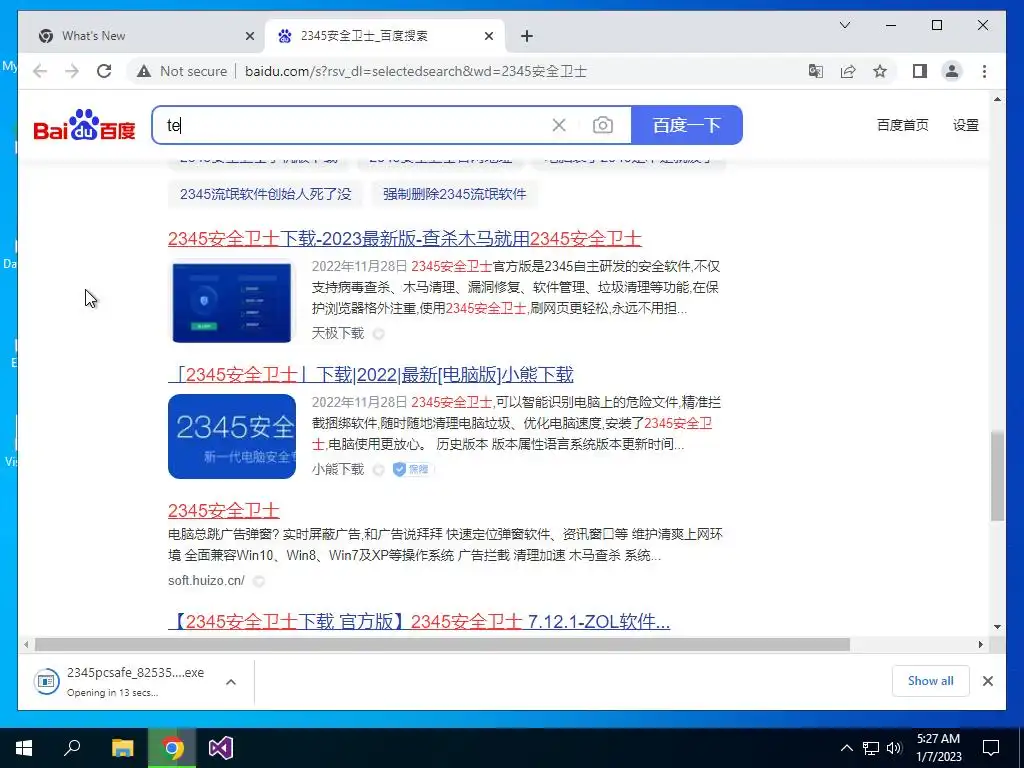Image resolution: width=1024 pixels, height=768 pixels.
Task: Show hidden system tray icons
Action: 846,748
